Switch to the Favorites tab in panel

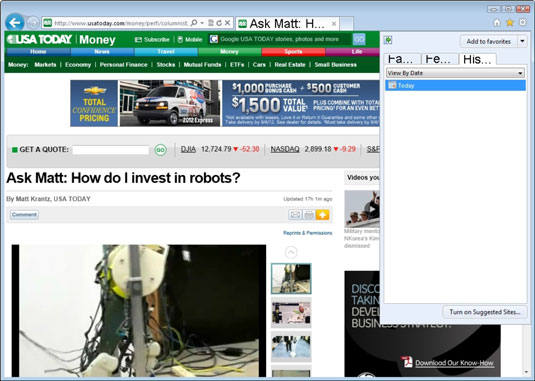pos(402,59)
